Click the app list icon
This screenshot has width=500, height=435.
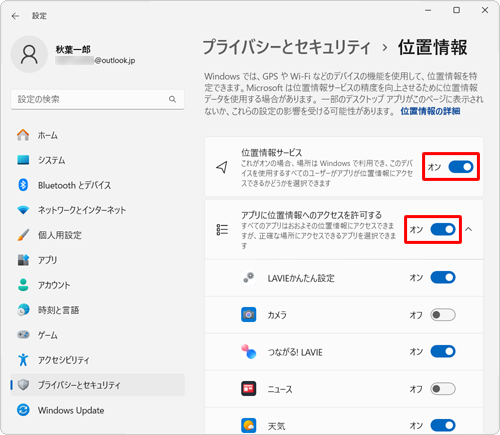click(222, 230)
